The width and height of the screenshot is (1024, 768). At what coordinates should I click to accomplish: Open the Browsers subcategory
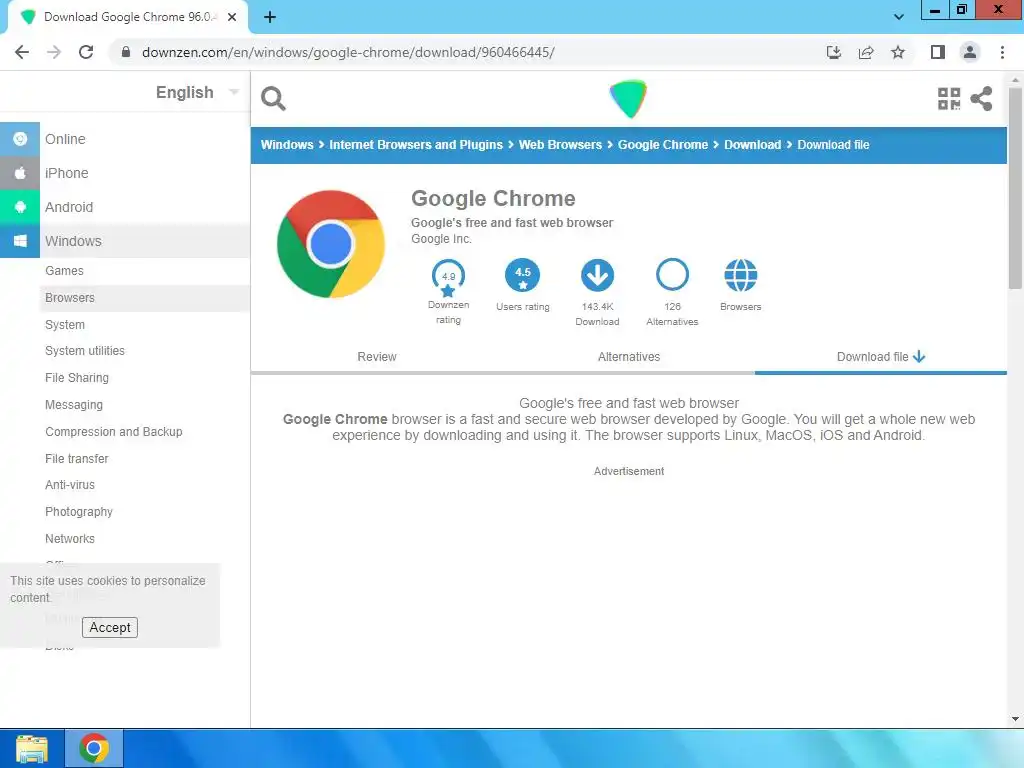pyautogui.click(x=70, y=298)
